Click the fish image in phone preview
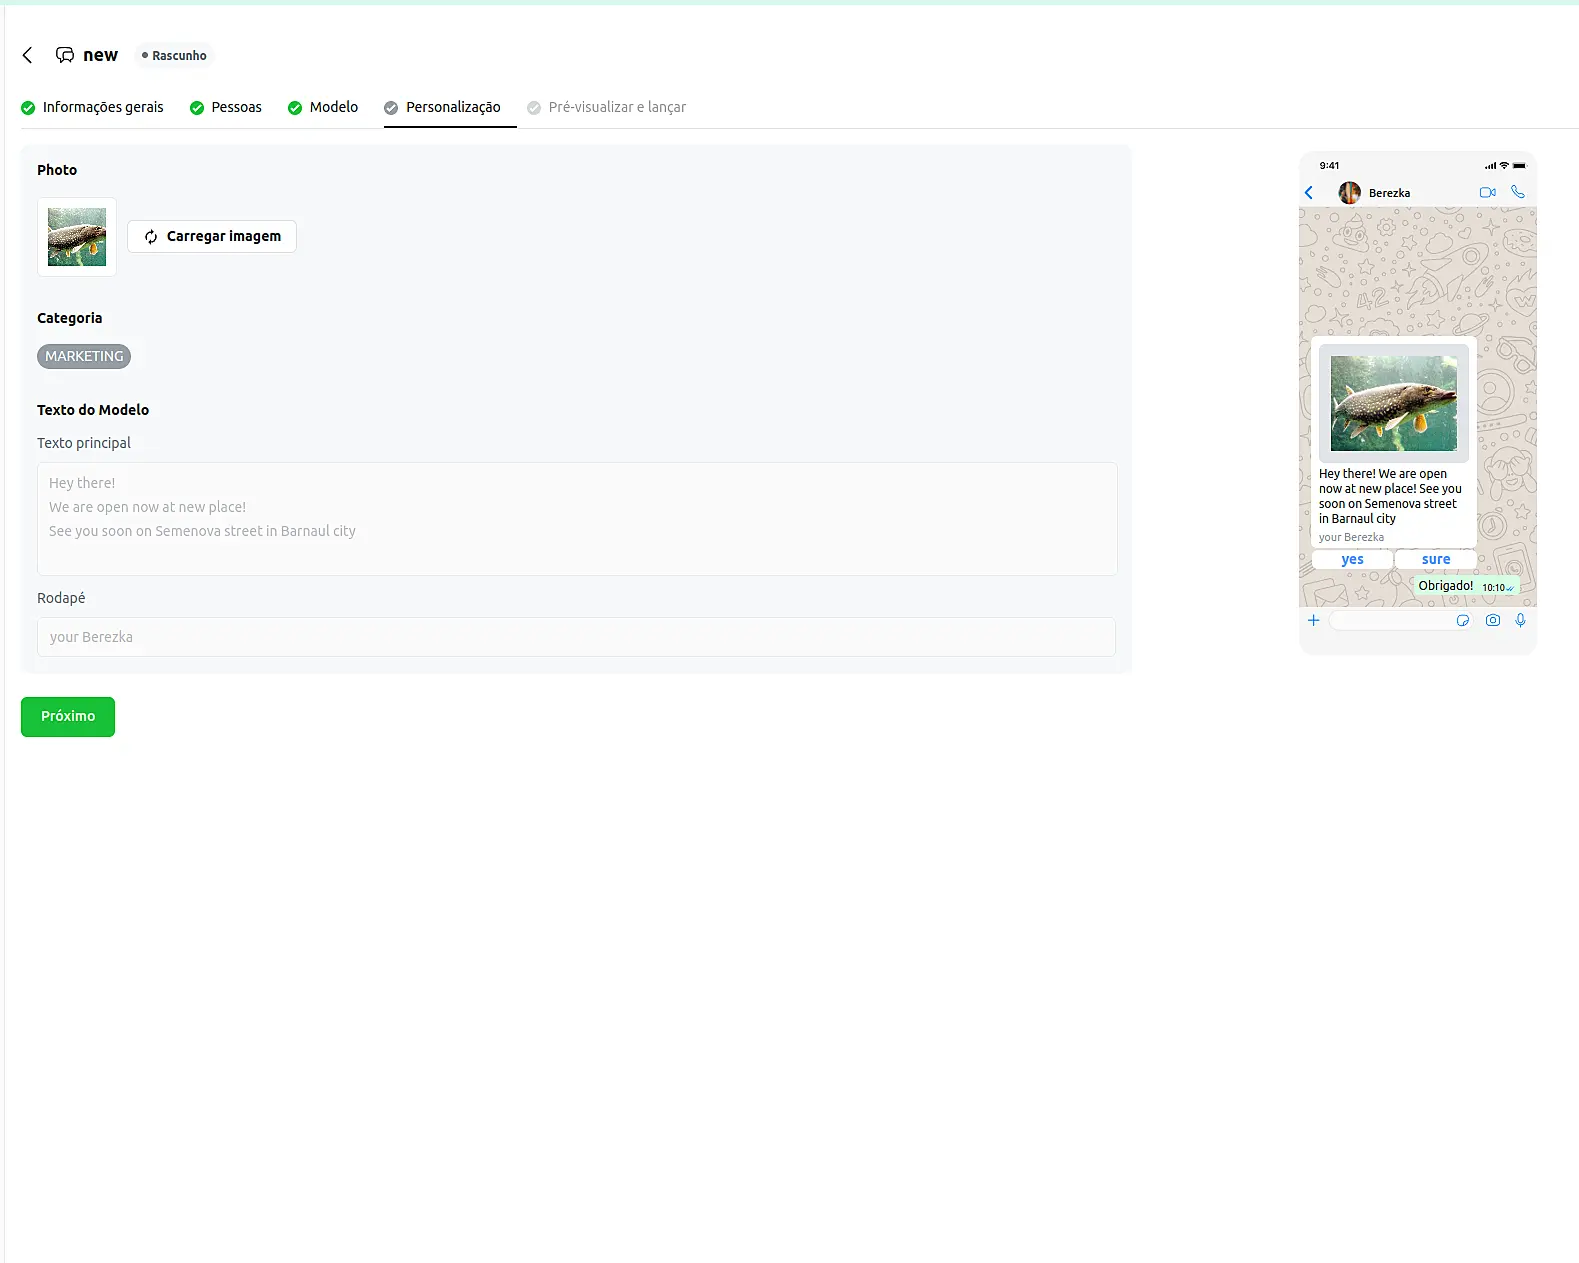 click(1394, 404)
